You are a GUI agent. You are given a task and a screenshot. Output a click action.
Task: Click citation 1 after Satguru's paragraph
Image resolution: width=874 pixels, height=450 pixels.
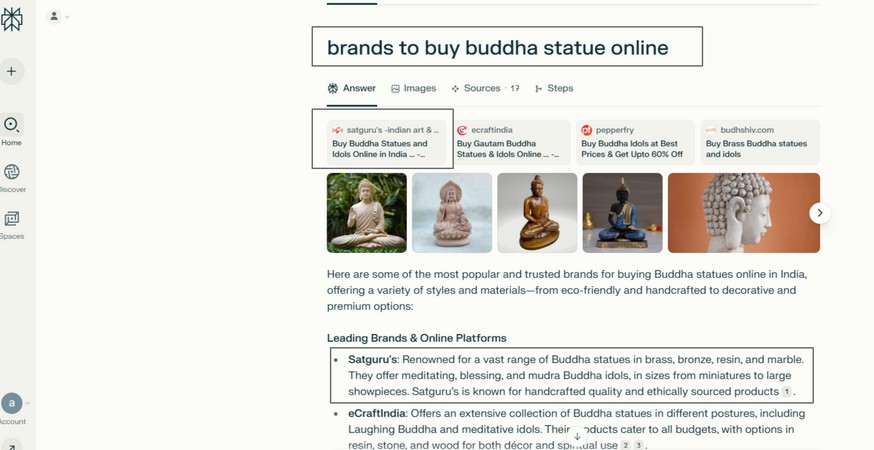tap(786, 391)
